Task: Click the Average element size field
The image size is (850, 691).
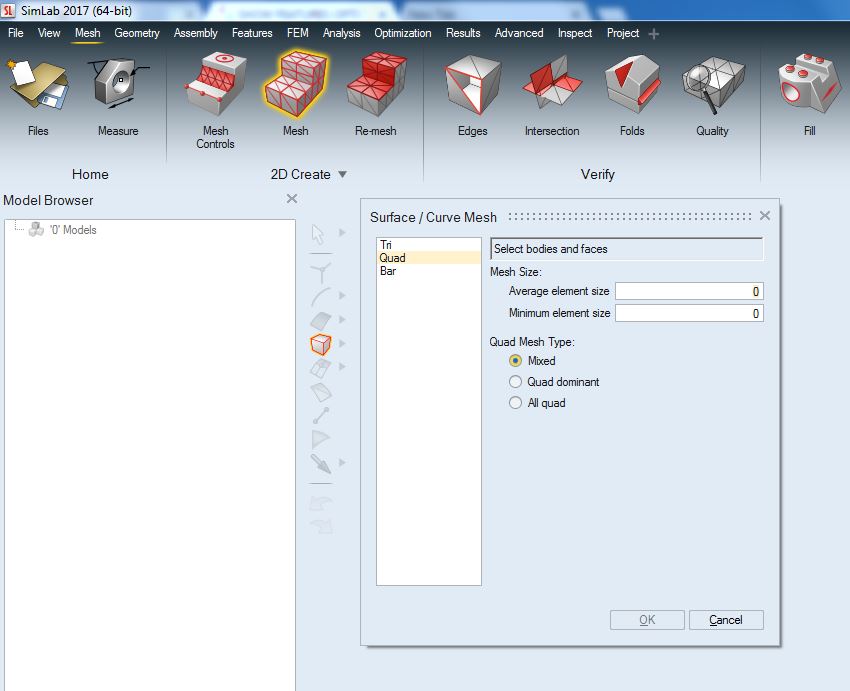Action: coord(689,292)
